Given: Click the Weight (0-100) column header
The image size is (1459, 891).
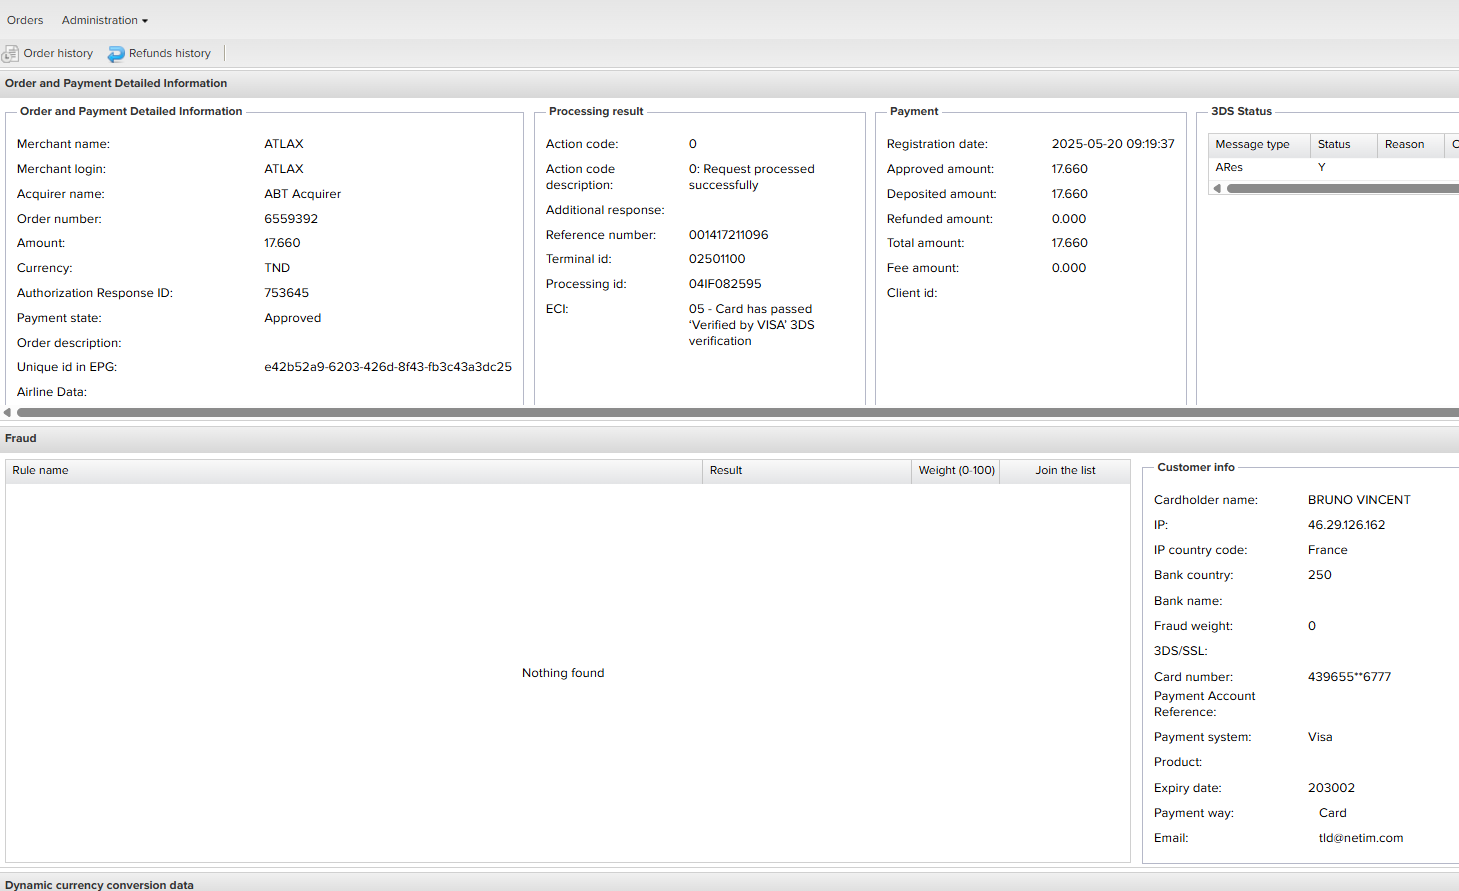Looking at the screenshot, I should pyautogui.click(x=956, y=471).
